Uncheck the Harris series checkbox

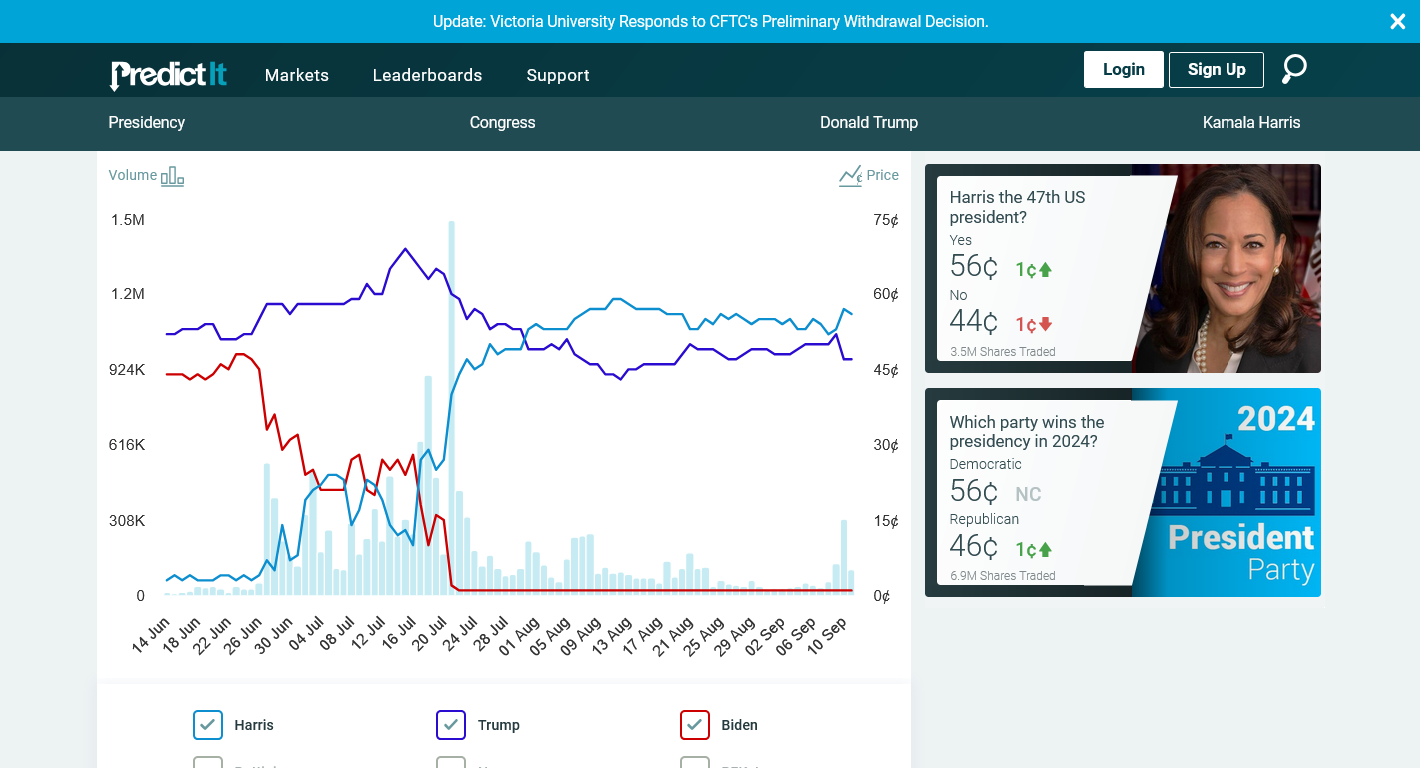[208, 725]
